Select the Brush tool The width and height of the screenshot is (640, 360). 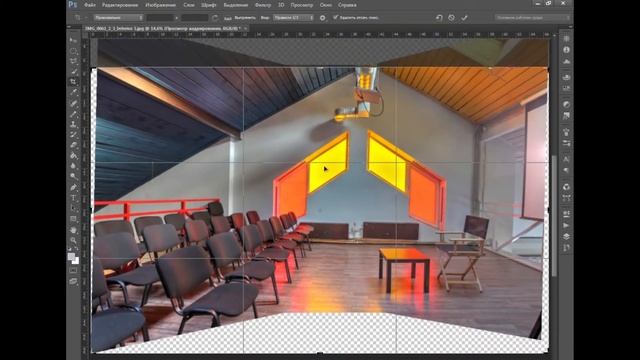pos(73,114)
